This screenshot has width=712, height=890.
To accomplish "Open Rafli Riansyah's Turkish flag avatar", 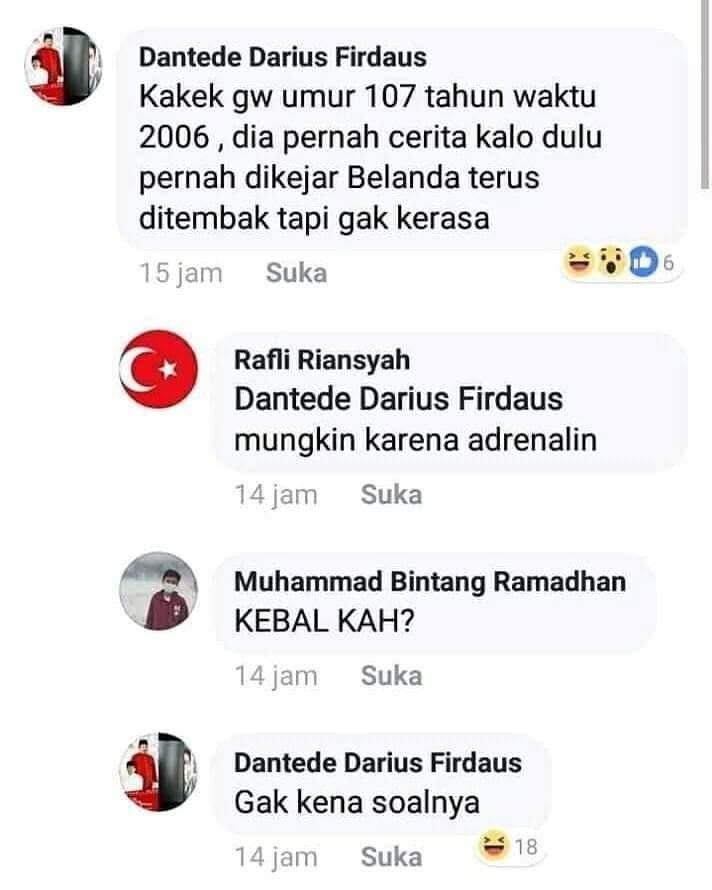I will pos(158,370).
